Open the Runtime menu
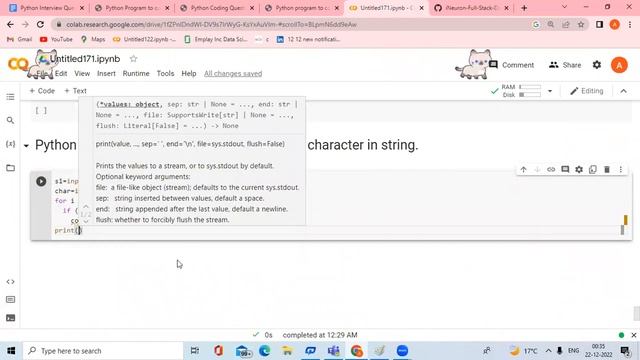640x360 pixels. 136,73
